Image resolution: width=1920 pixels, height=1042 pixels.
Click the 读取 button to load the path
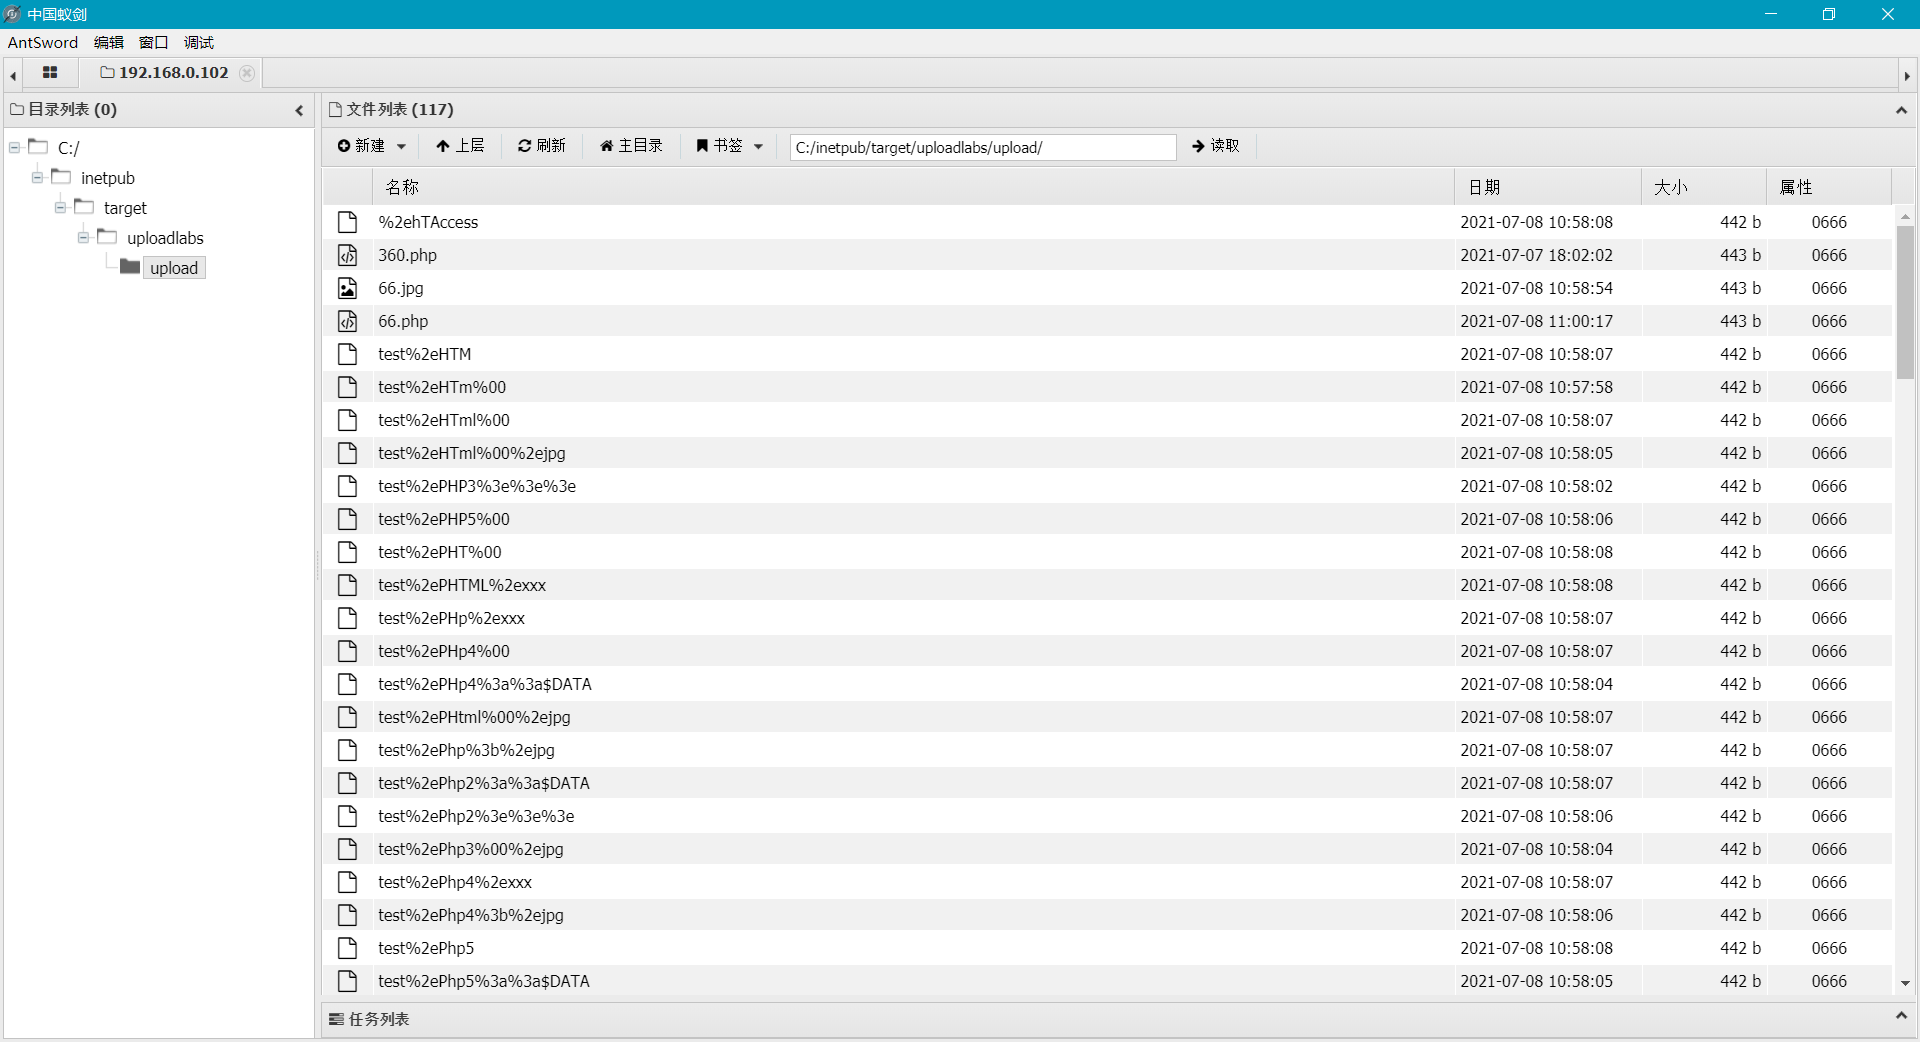click(1216, 146)
